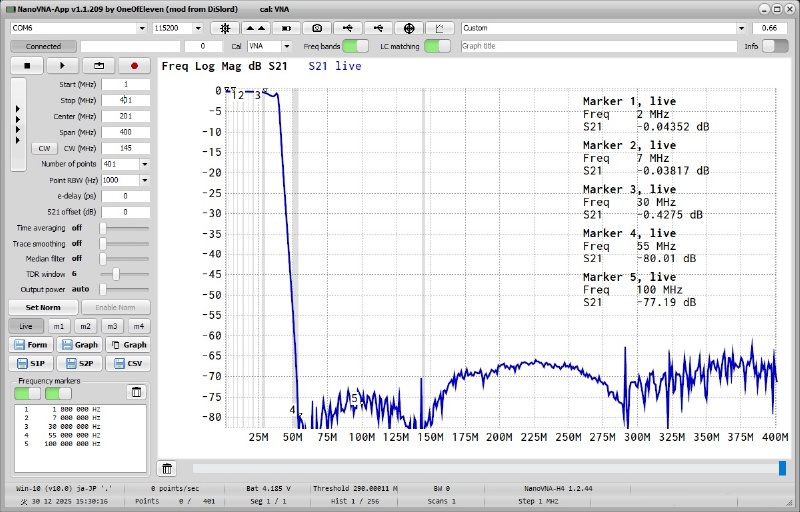The width and height of the screenshot is (800, 512).
Task: Save S1P file using the S1P button
Action: [x=31, y=363]
